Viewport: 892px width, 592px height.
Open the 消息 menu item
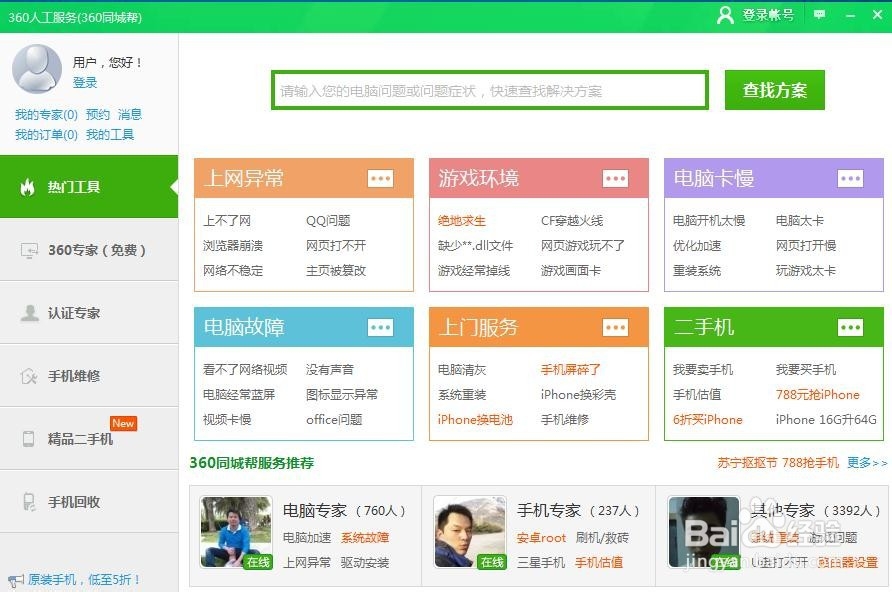131,115
